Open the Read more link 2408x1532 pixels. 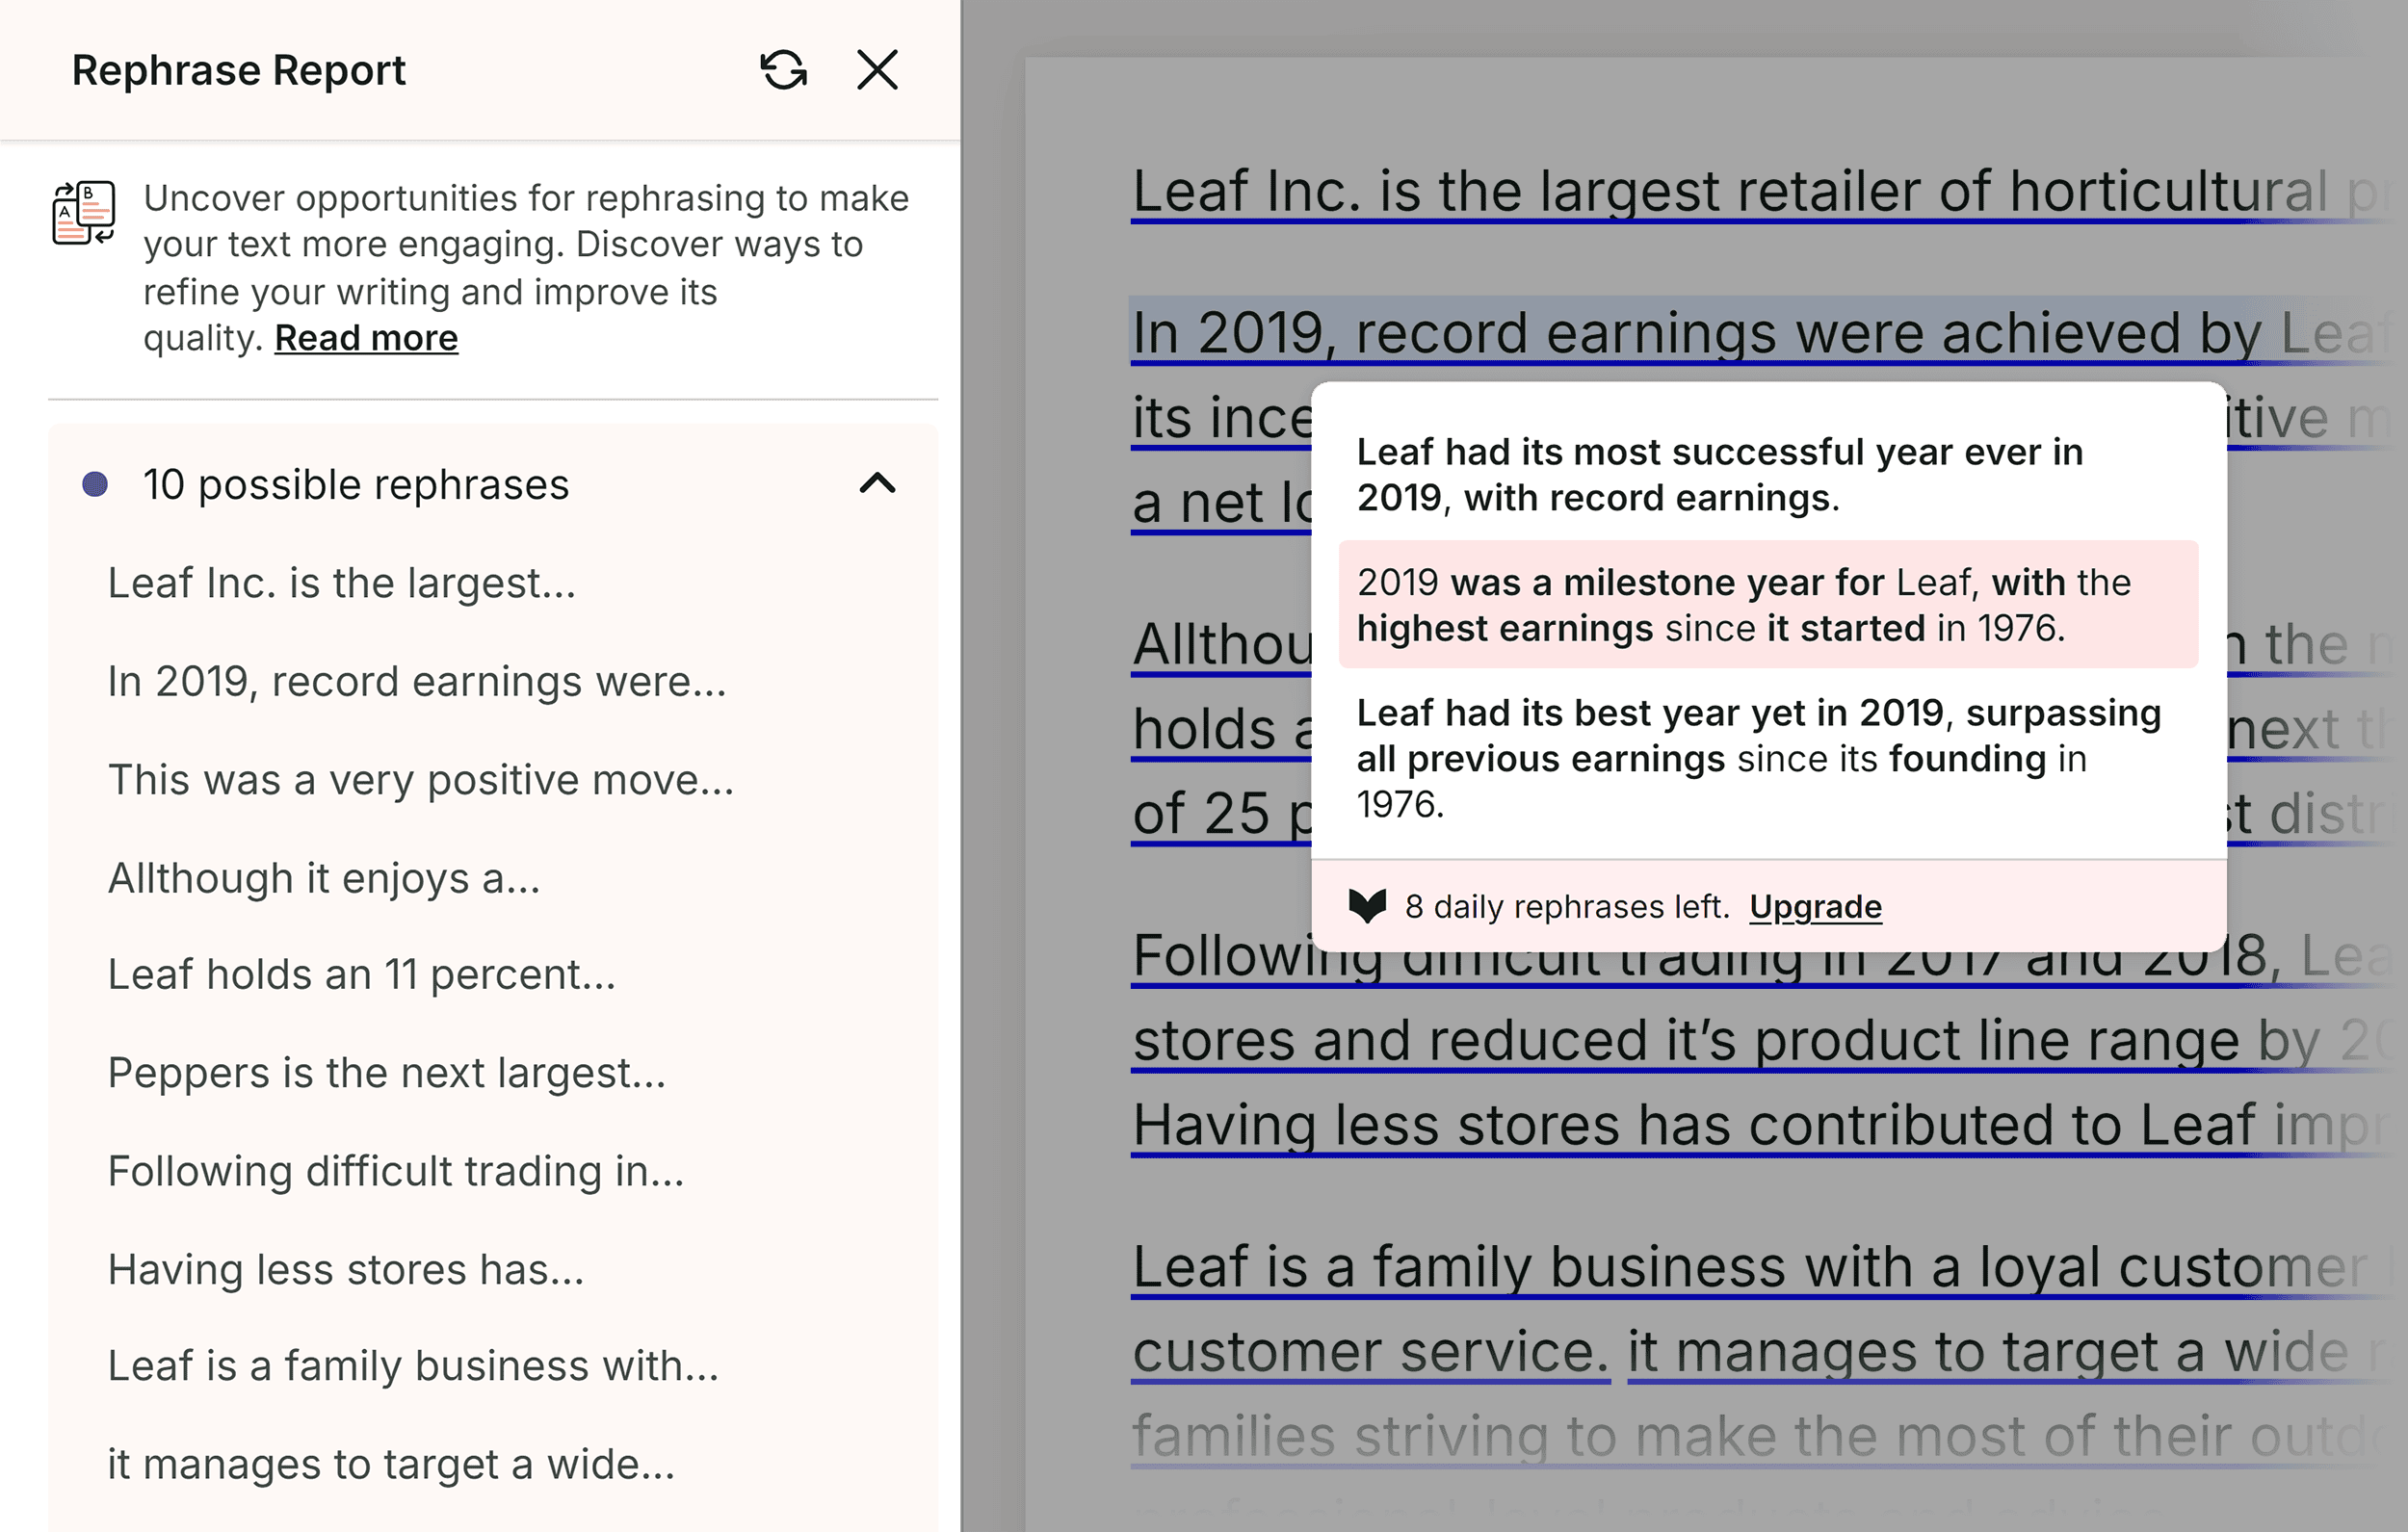366,337
